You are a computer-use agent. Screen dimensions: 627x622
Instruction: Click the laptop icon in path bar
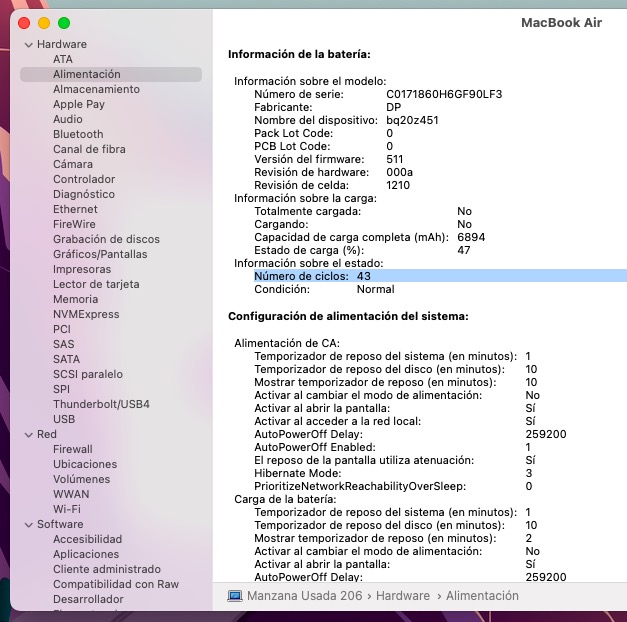[235, 596]
